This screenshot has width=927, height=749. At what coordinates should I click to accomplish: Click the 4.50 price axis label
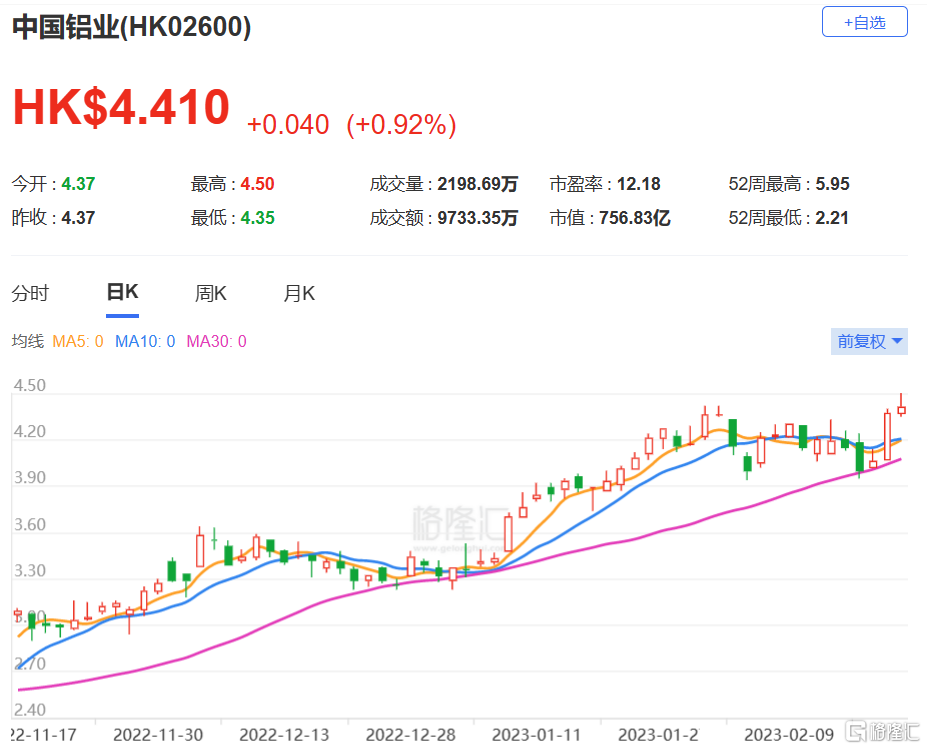click(30, 385)
